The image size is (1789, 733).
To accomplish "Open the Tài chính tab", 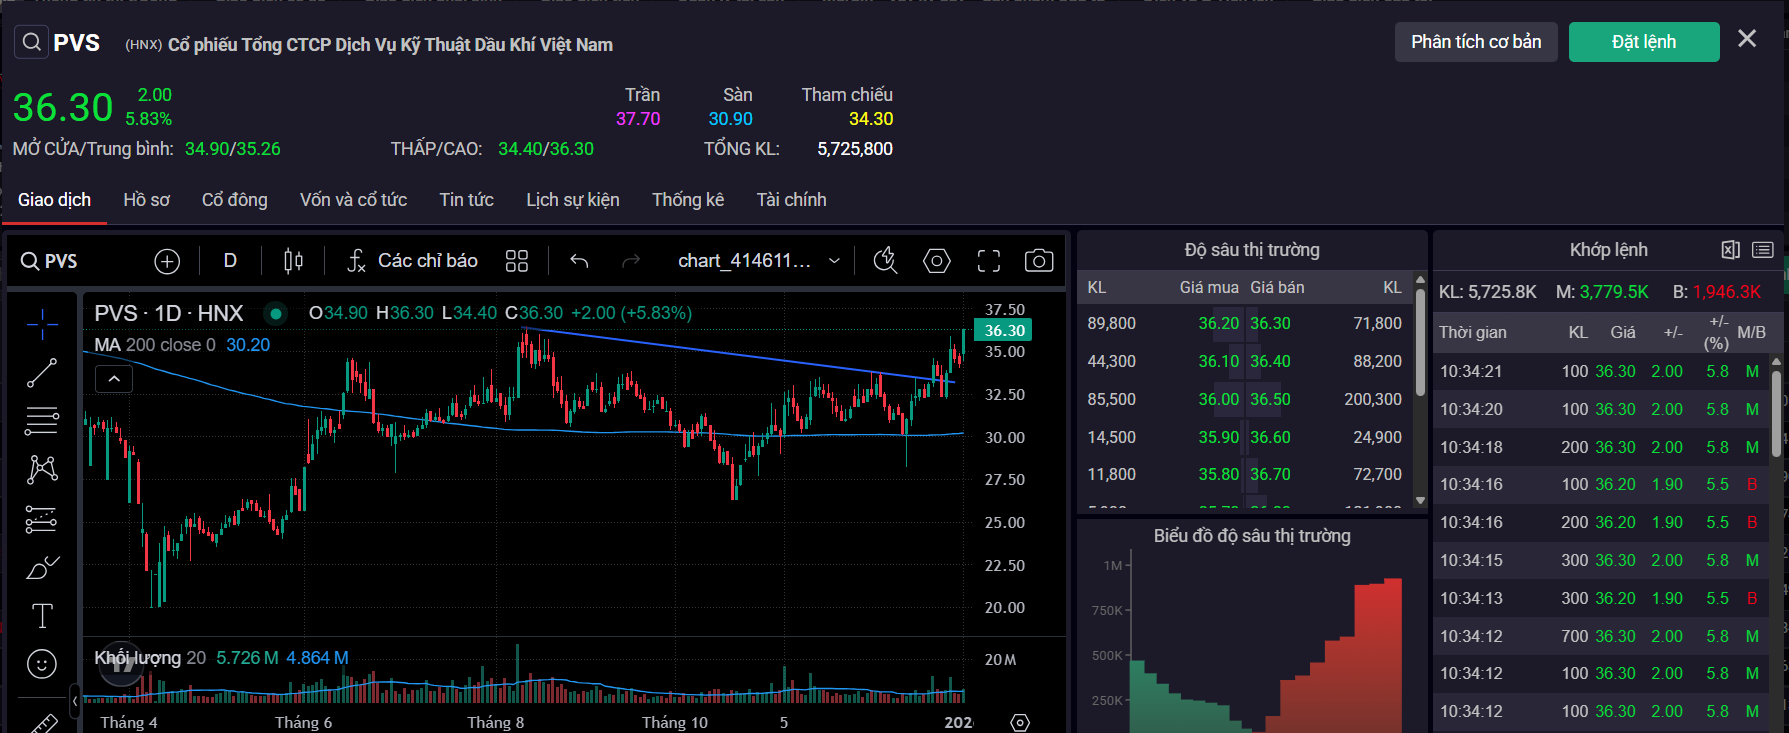I will pyautogui.click(x=792, y=200).
